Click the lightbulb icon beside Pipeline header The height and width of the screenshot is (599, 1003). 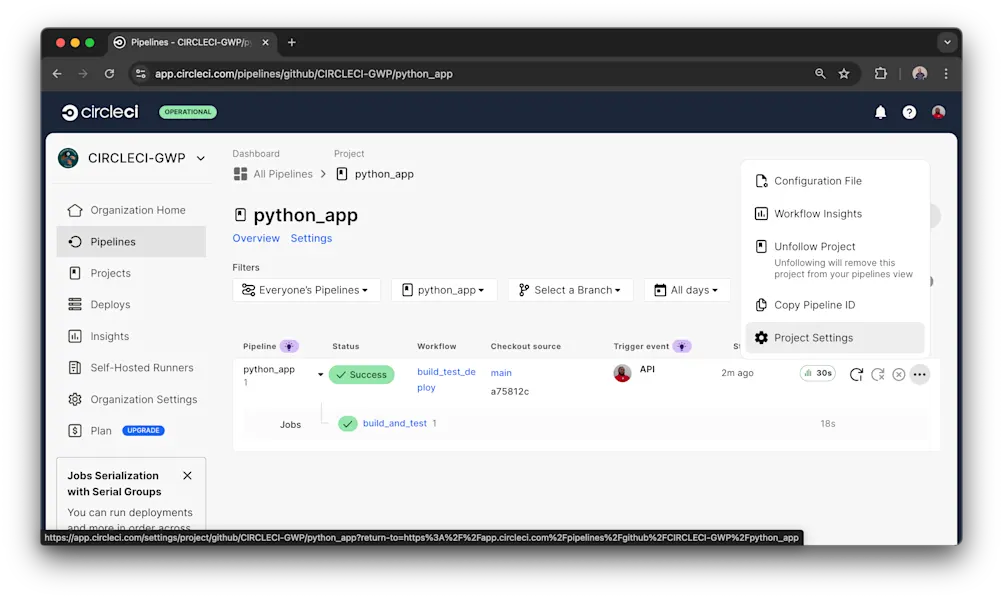click(x=289, y=346)
